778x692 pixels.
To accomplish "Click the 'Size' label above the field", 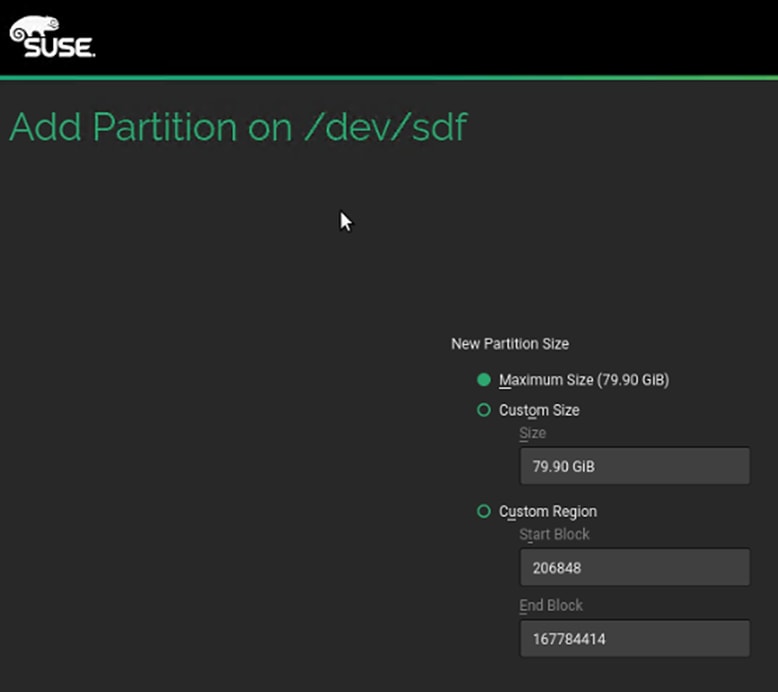I will tap(533, 433).
